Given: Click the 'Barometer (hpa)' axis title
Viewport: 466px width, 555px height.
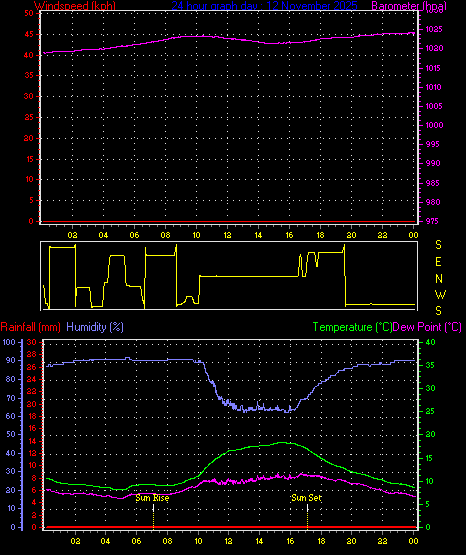Looking at the screenshot, I should point(409,5).
